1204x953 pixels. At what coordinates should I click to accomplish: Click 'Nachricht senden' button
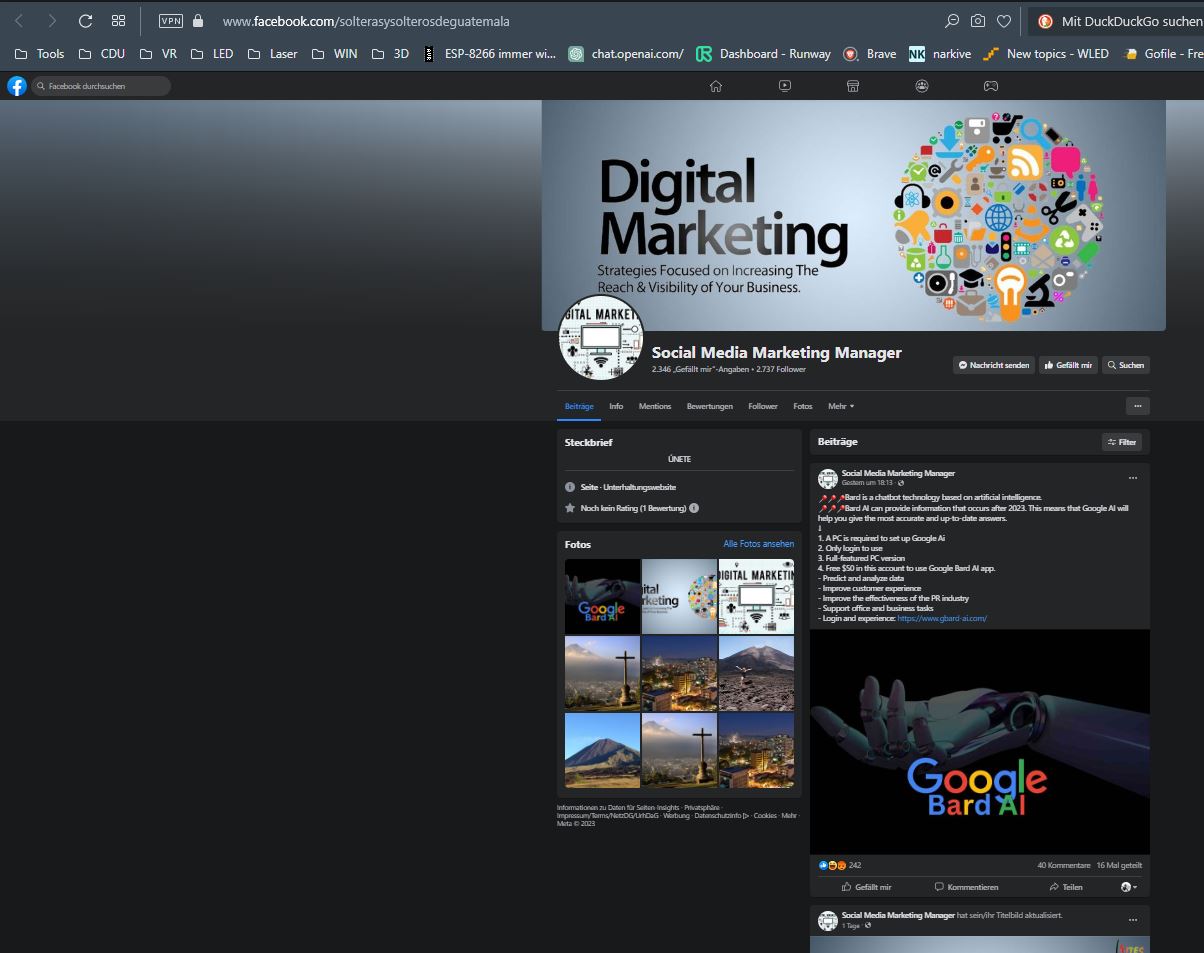994,365
